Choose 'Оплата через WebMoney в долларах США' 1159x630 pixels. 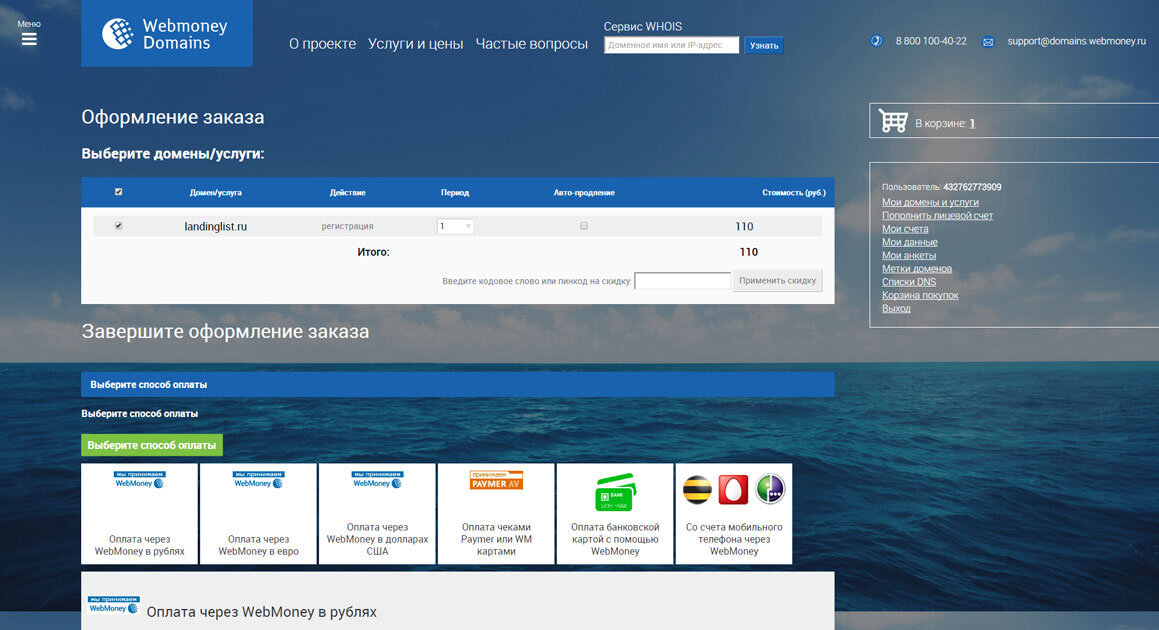pos(377,514)
